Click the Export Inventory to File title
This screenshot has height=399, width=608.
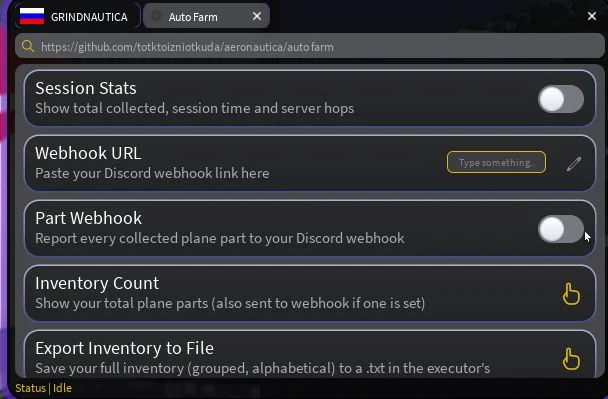[x=124, y=348]
